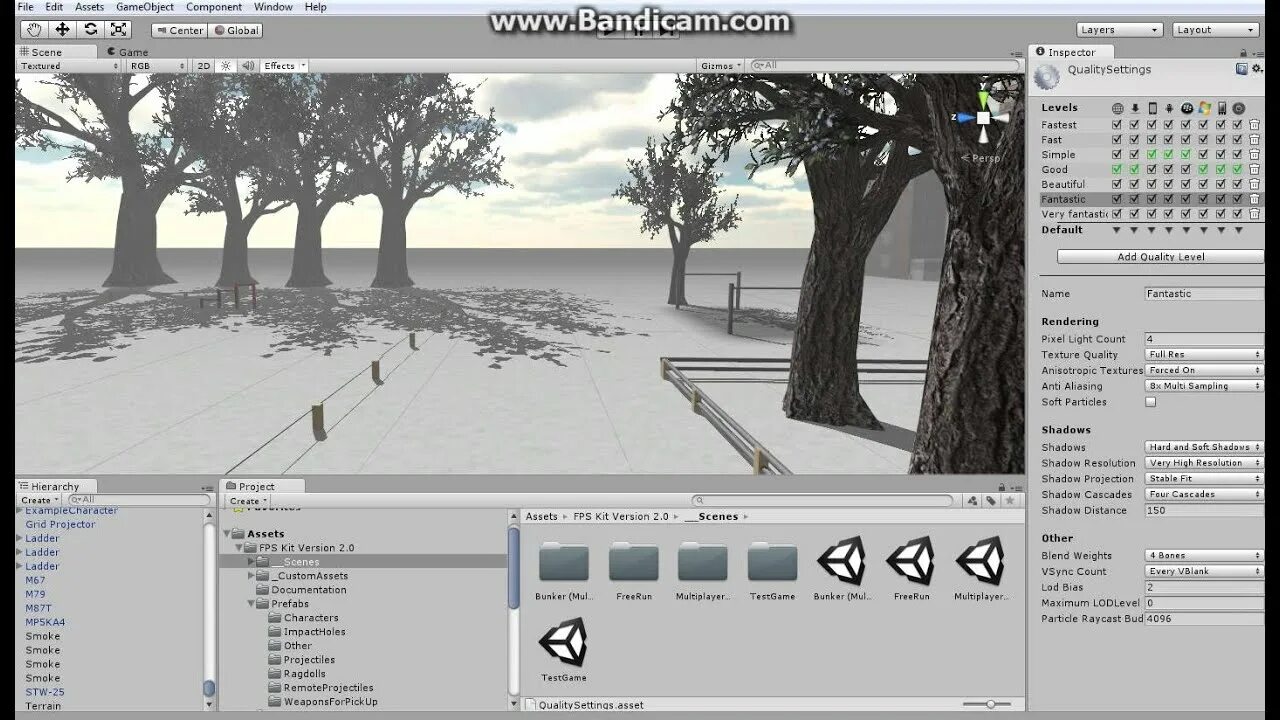Enable the Soft Particles checkbox
The height and width of the screenshot is (720, 1280).
pos(1150,402)
